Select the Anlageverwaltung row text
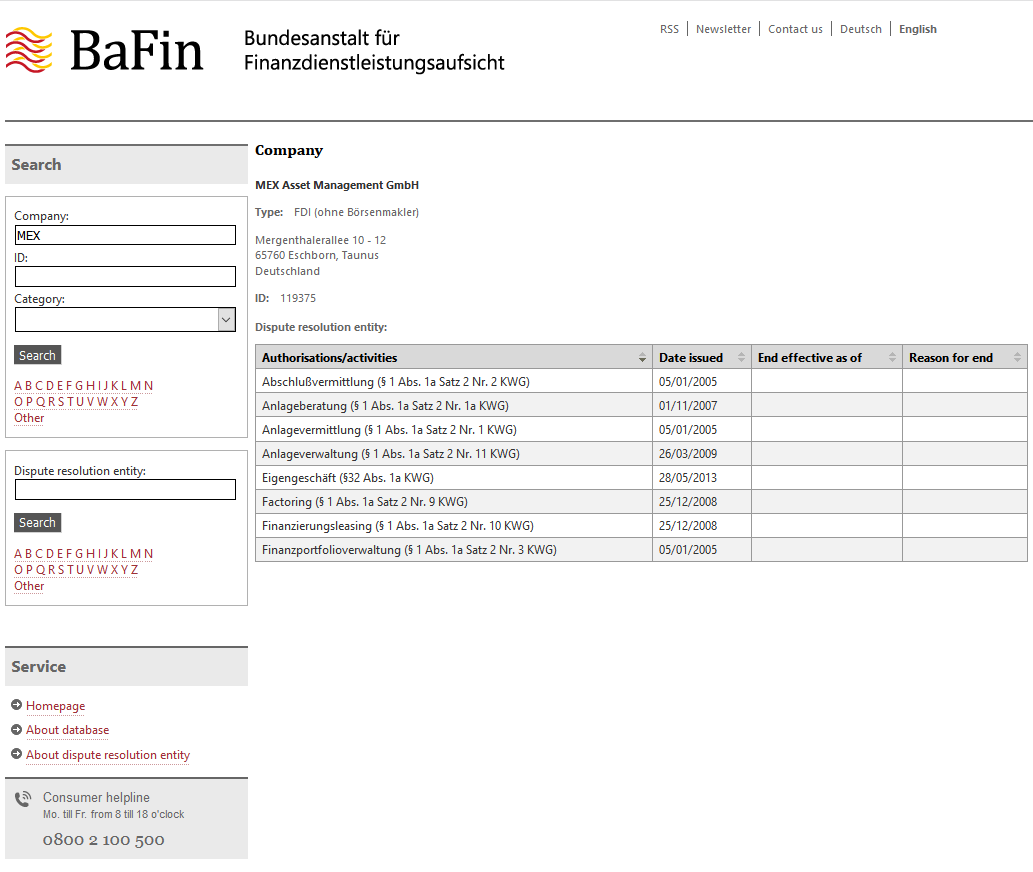This screenshot has height=872, width=1033. point(391,454)
